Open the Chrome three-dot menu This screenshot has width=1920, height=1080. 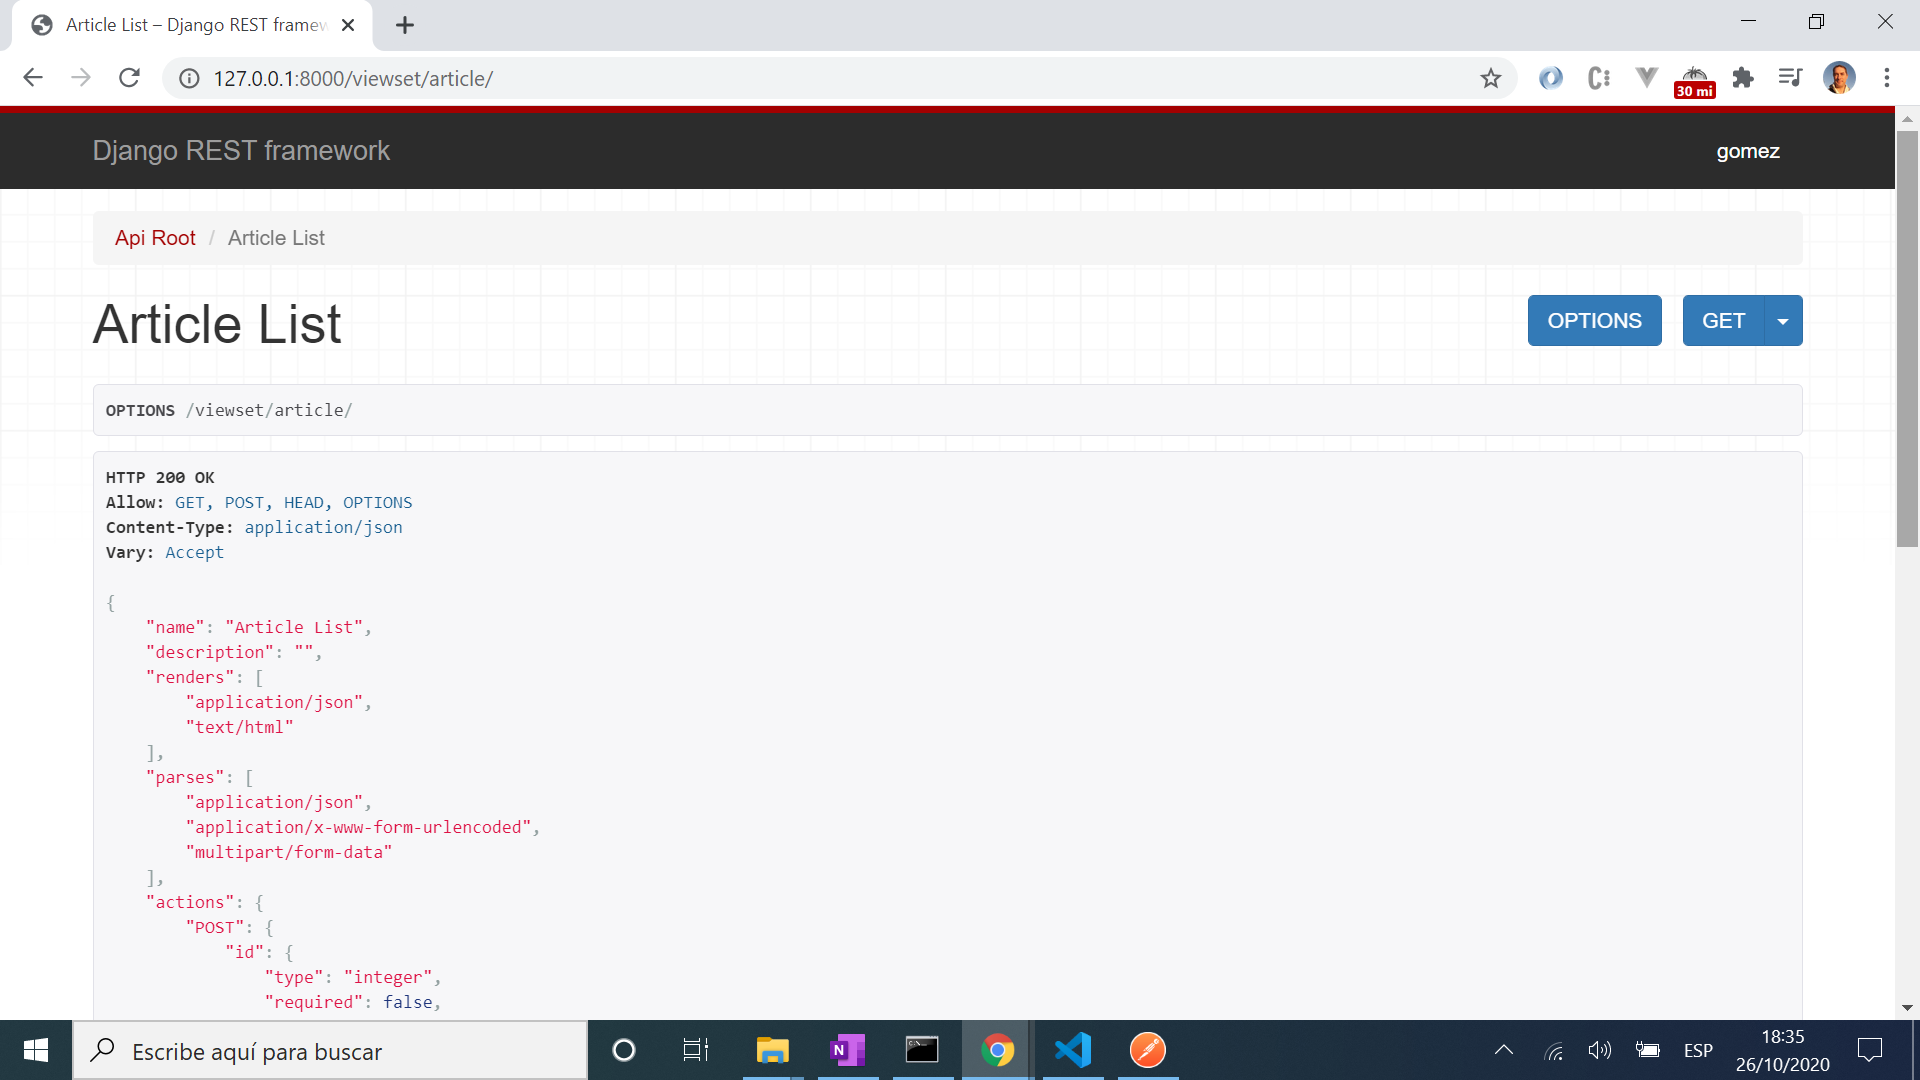1887,78
